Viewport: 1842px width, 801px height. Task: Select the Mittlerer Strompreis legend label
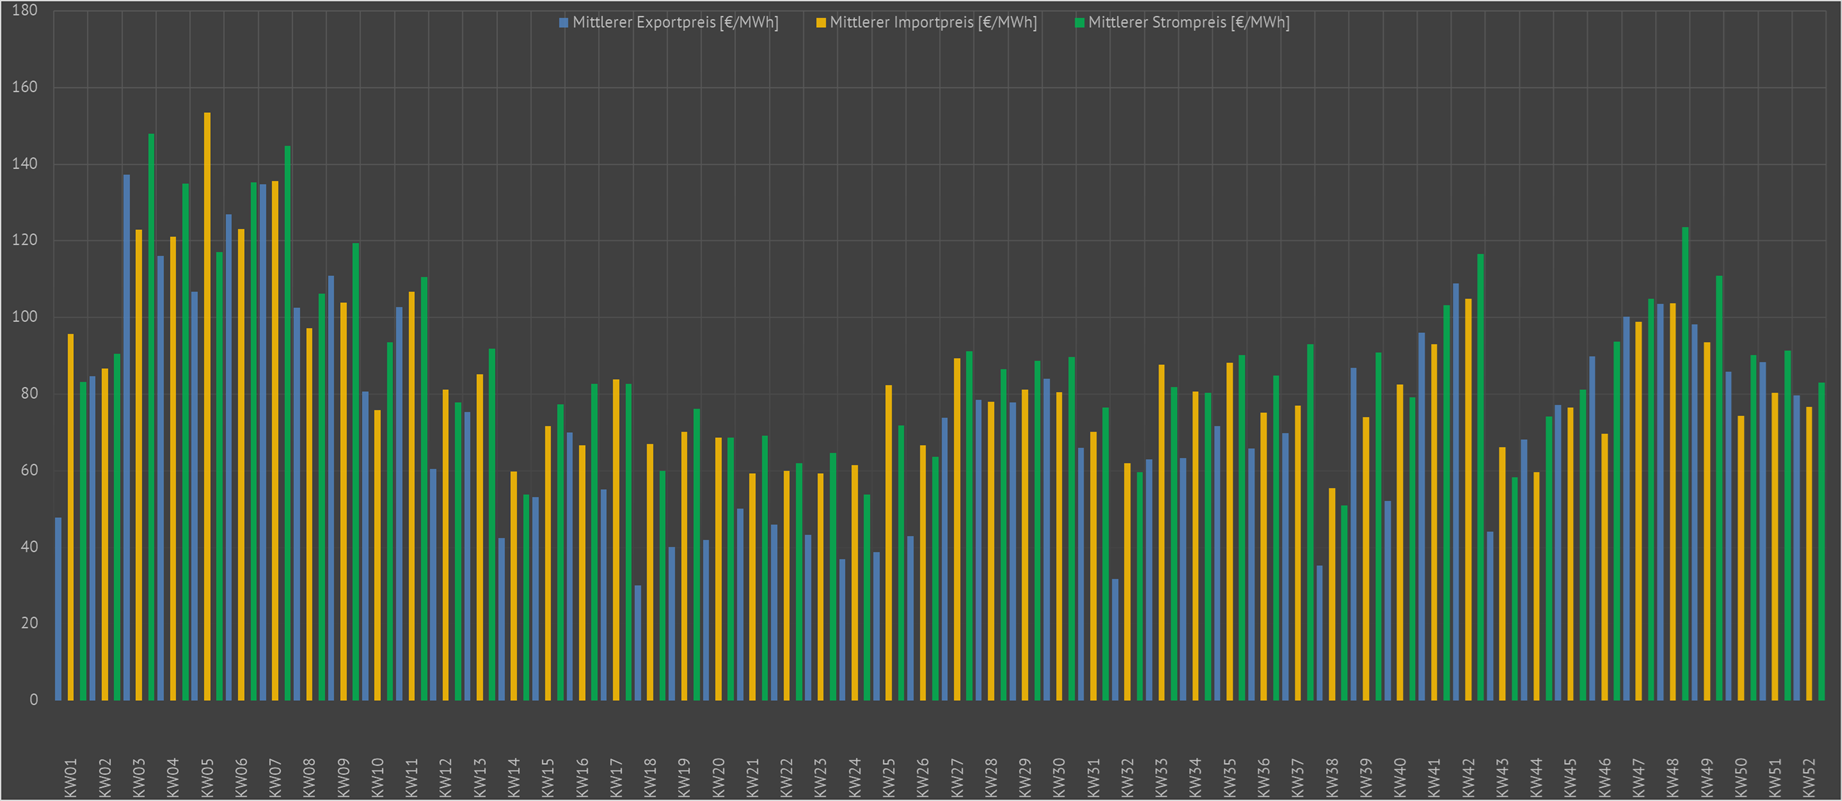pyautogui.click(x=1188, y=23)
